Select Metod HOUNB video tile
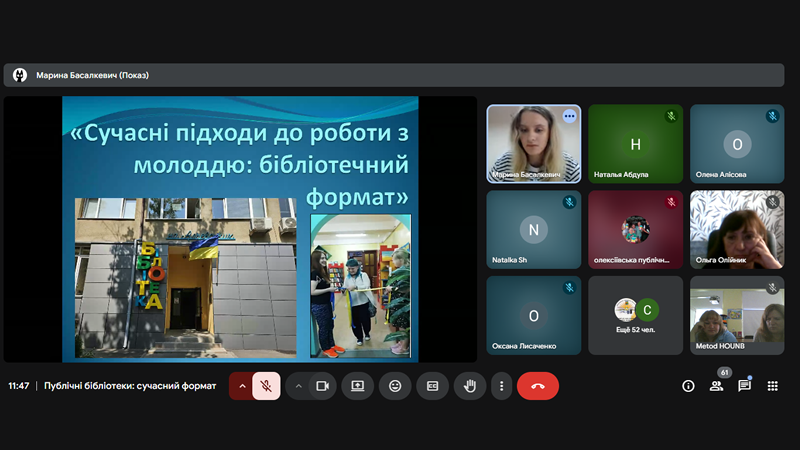The image size is (800, 450). (x=737, y=315)
